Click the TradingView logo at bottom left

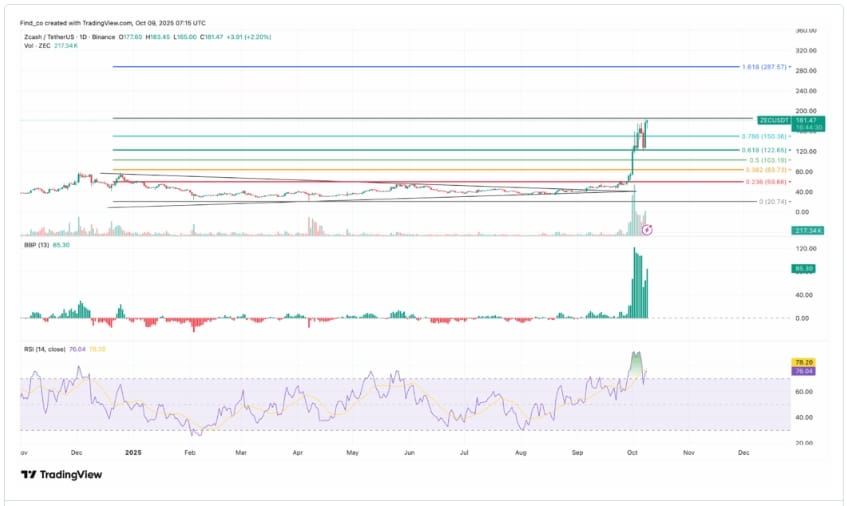point(61,475)
